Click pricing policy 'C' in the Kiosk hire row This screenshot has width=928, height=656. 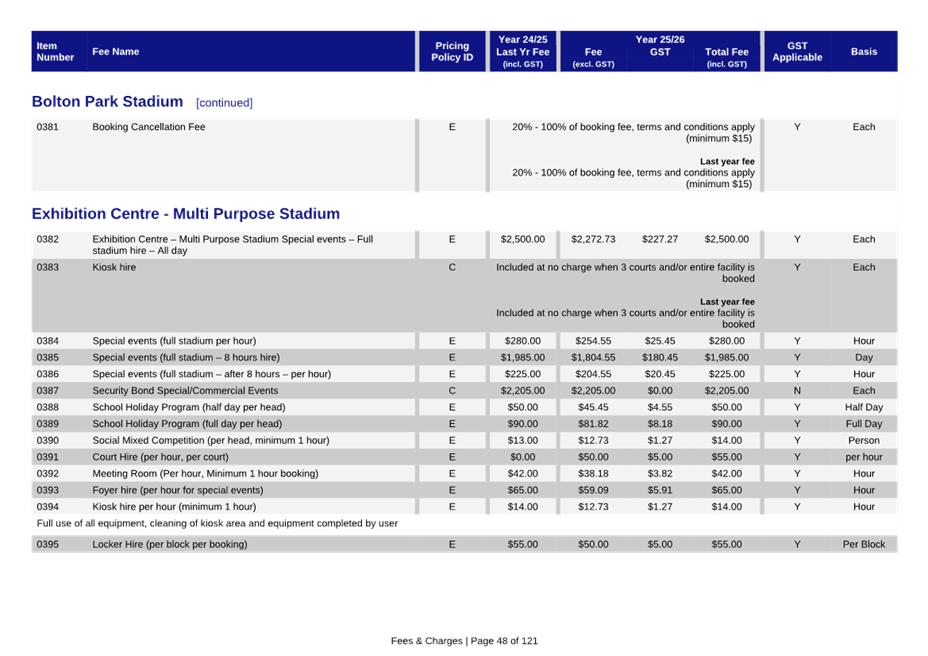(452, 267)
